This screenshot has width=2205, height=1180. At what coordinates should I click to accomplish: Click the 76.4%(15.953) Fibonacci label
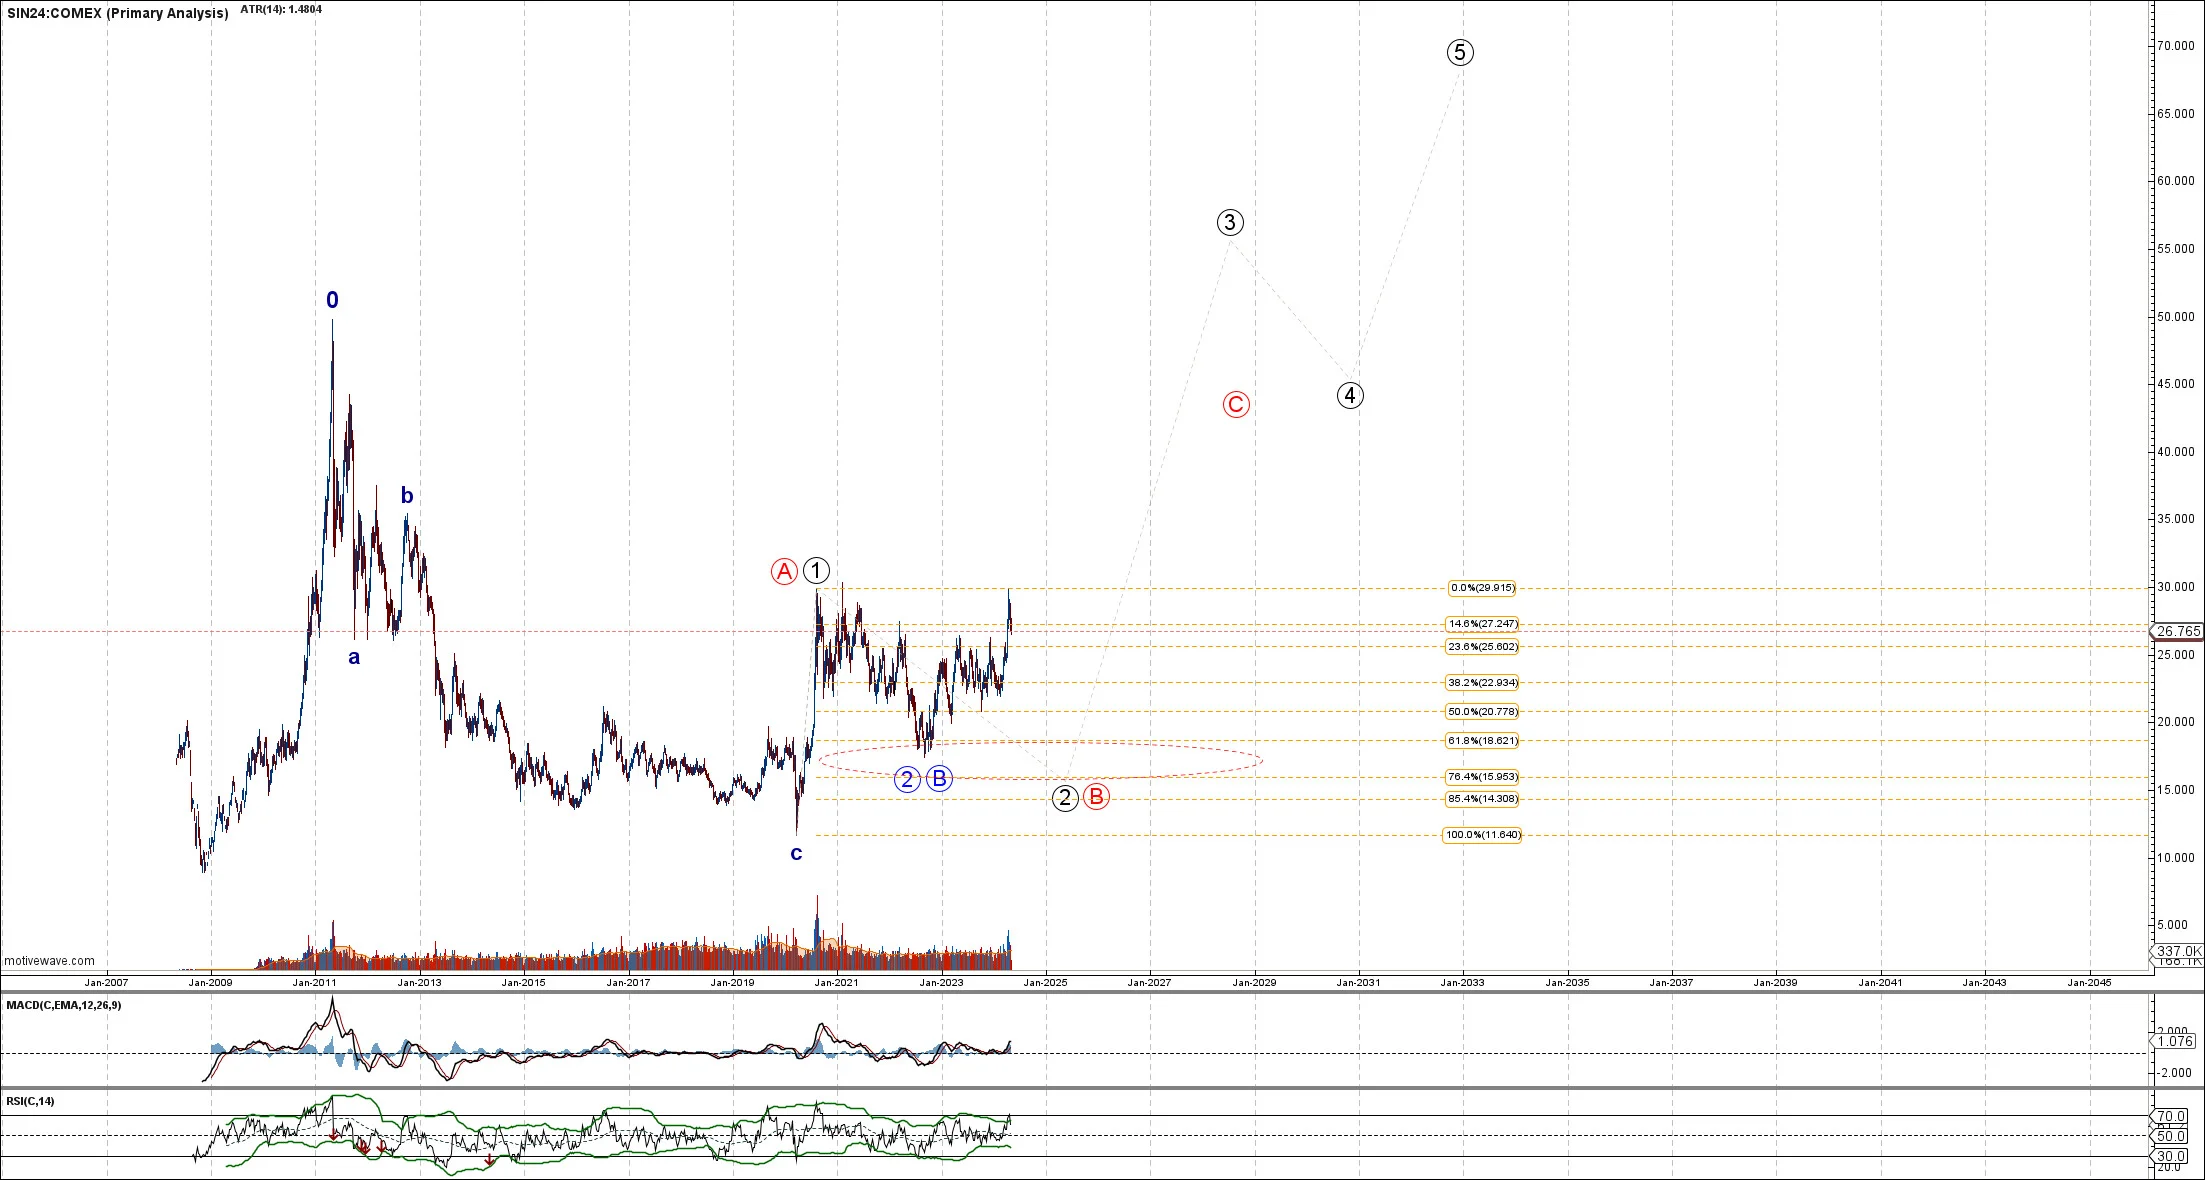click(x=1482, y=777)
